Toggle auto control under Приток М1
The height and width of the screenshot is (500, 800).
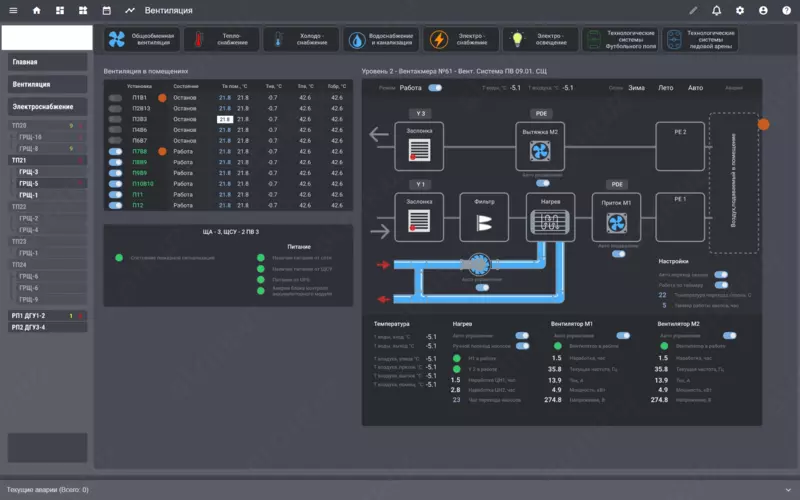coord(618,254)
